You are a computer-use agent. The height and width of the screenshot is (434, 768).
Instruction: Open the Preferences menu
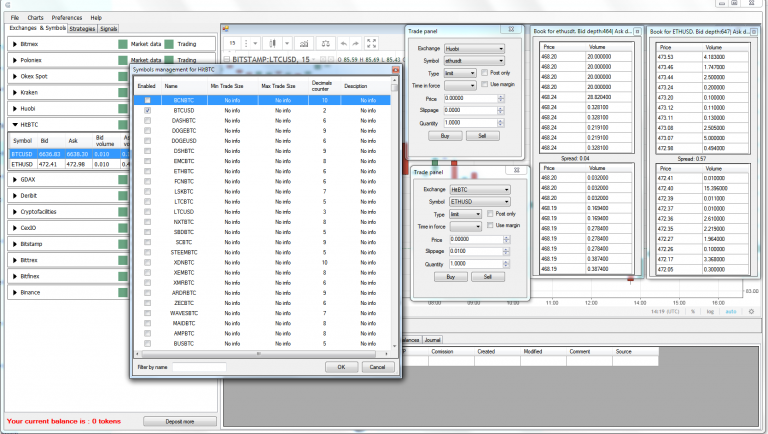pyautogui.click(x=67, y=18)
